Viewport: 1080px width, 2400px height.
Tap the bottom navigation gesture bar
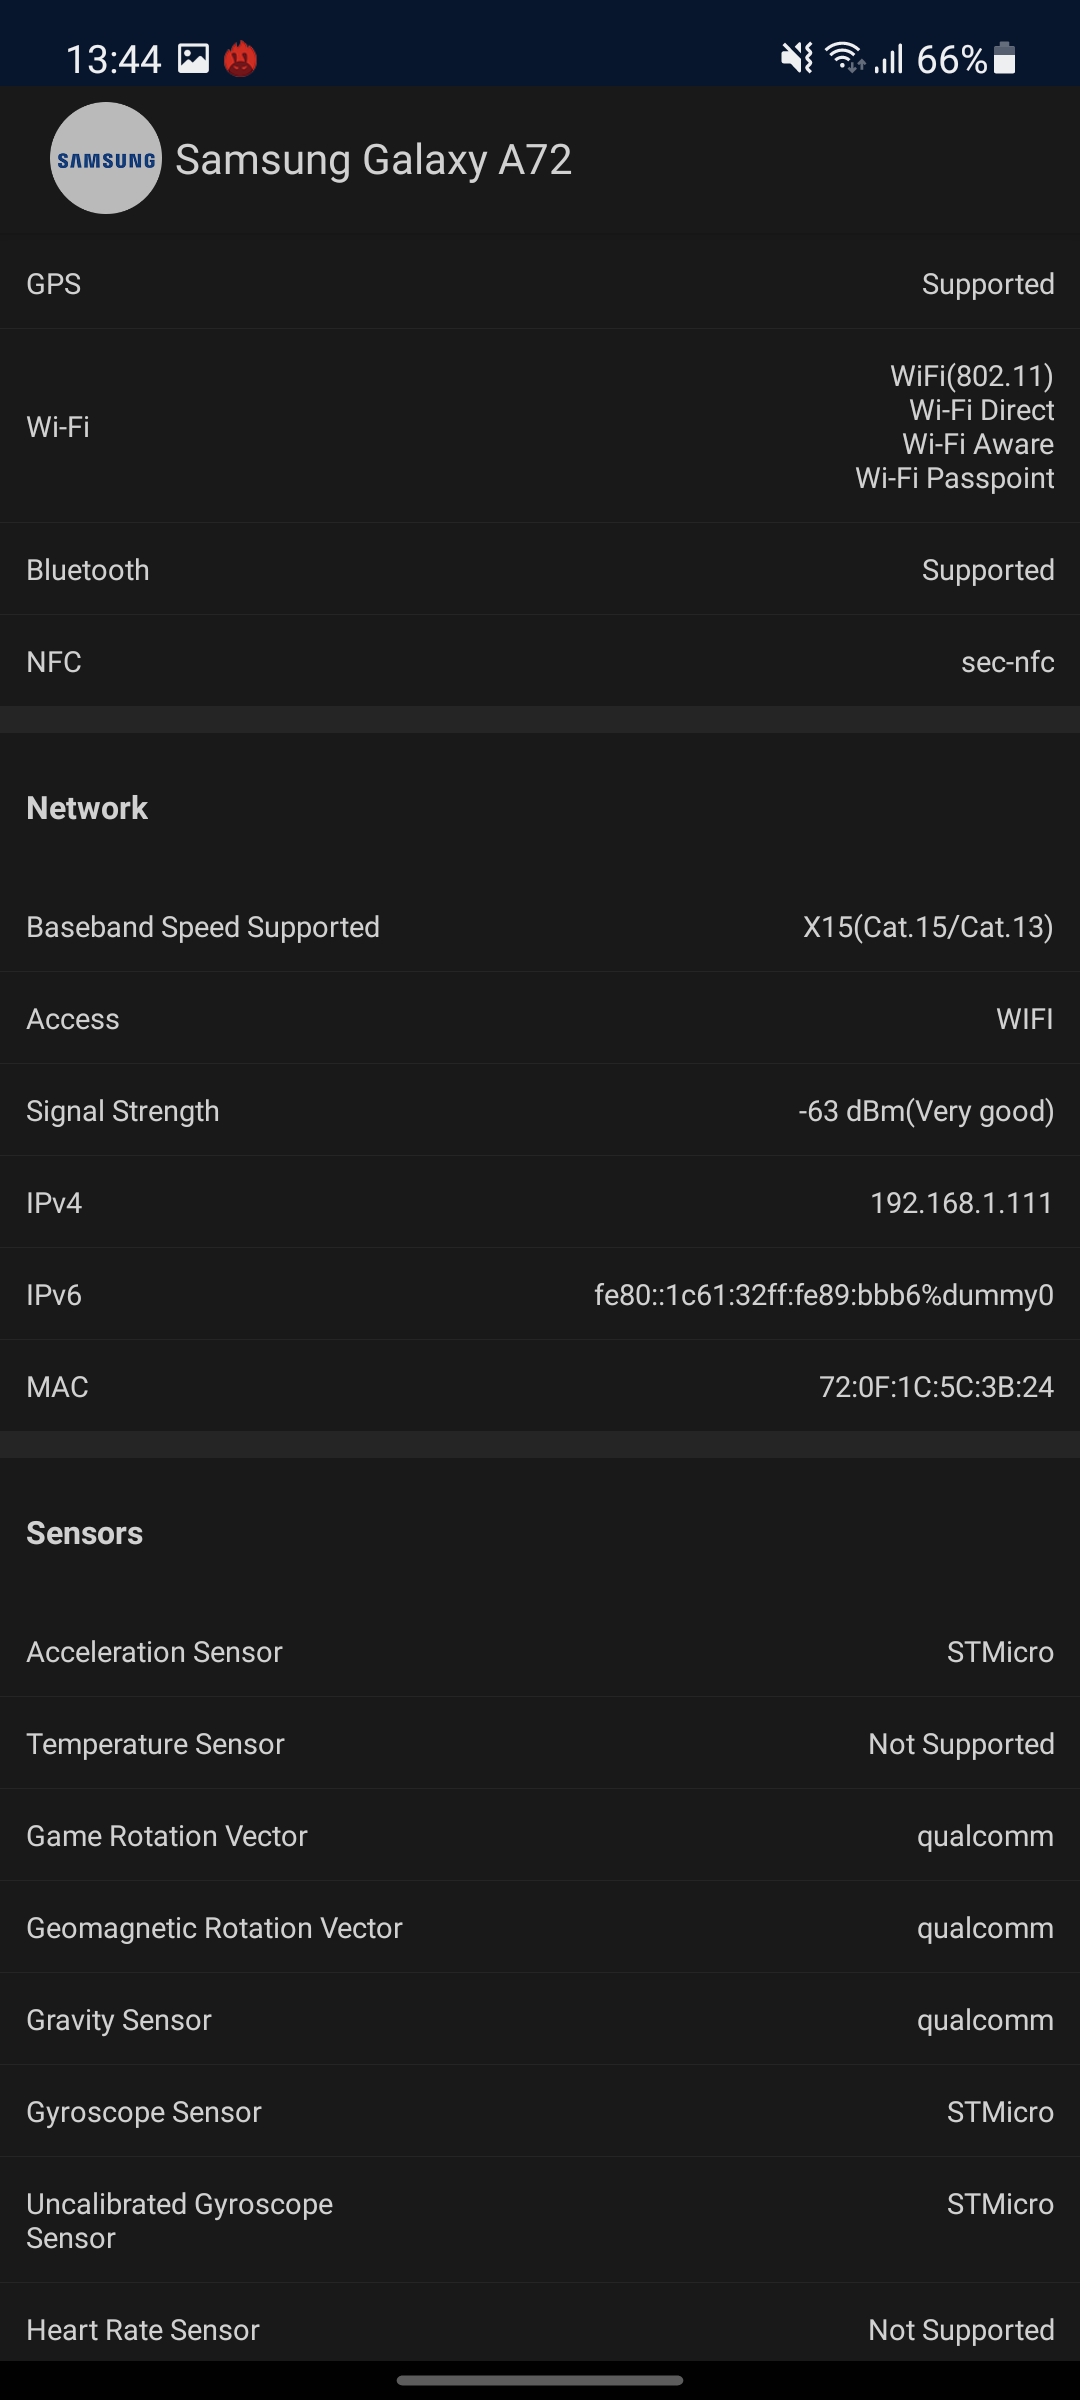click(x=540, y=2380)
